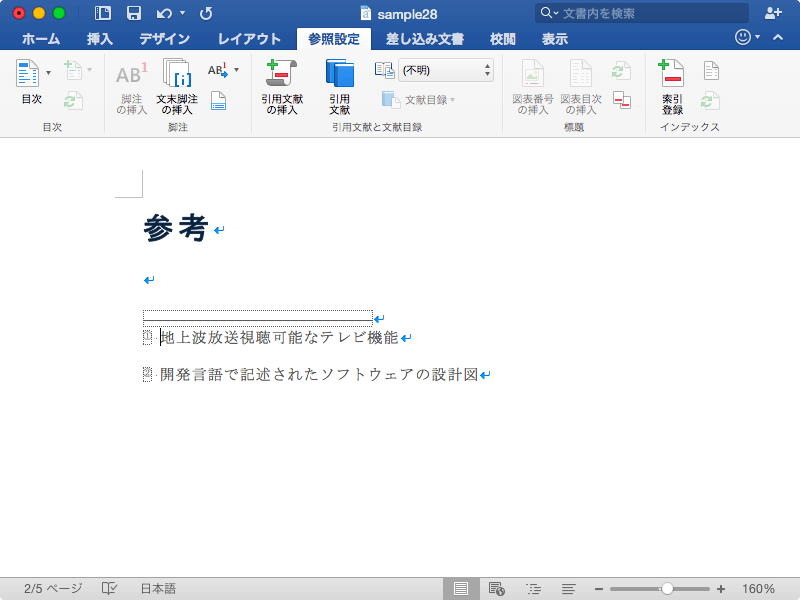Click the 2/5 ページ page indicator
Viewport: 800px width, 600px height.
pyautogui.click(x=53, y=589)
